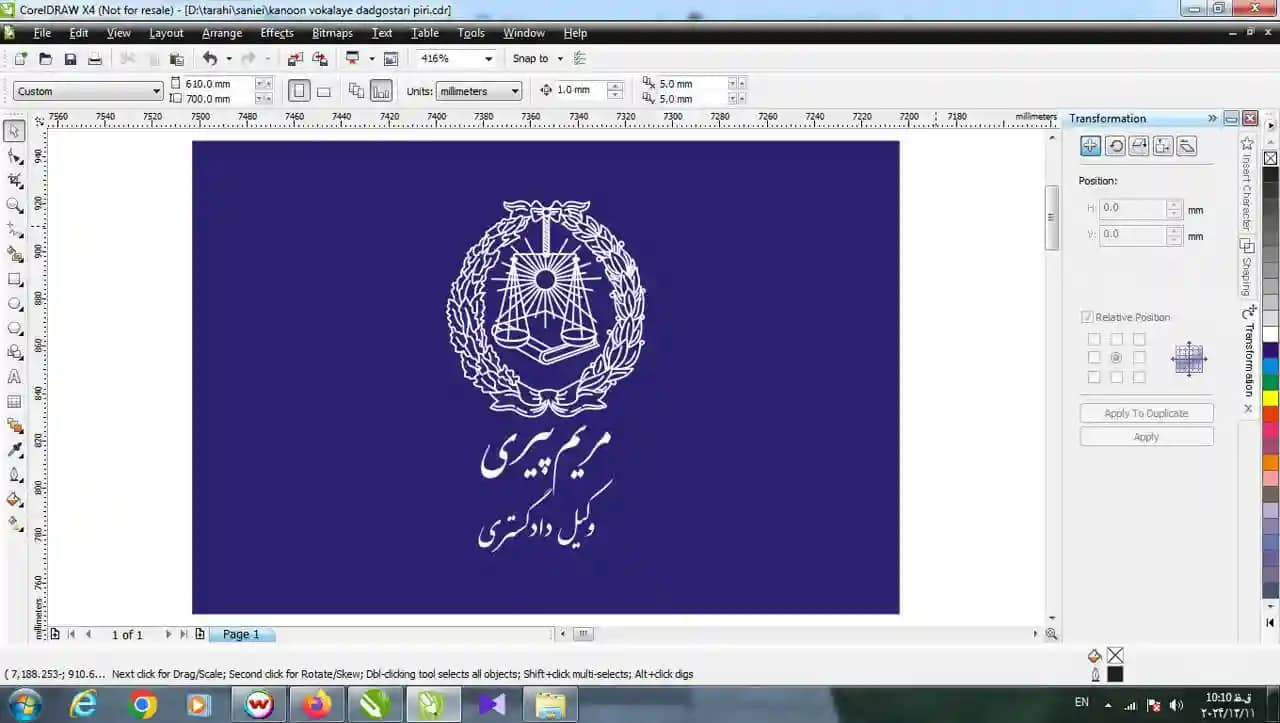This screenshot has height=723, width=1280.
Task: Select the Shape tool in the toolbox
Action: point(14,157)
